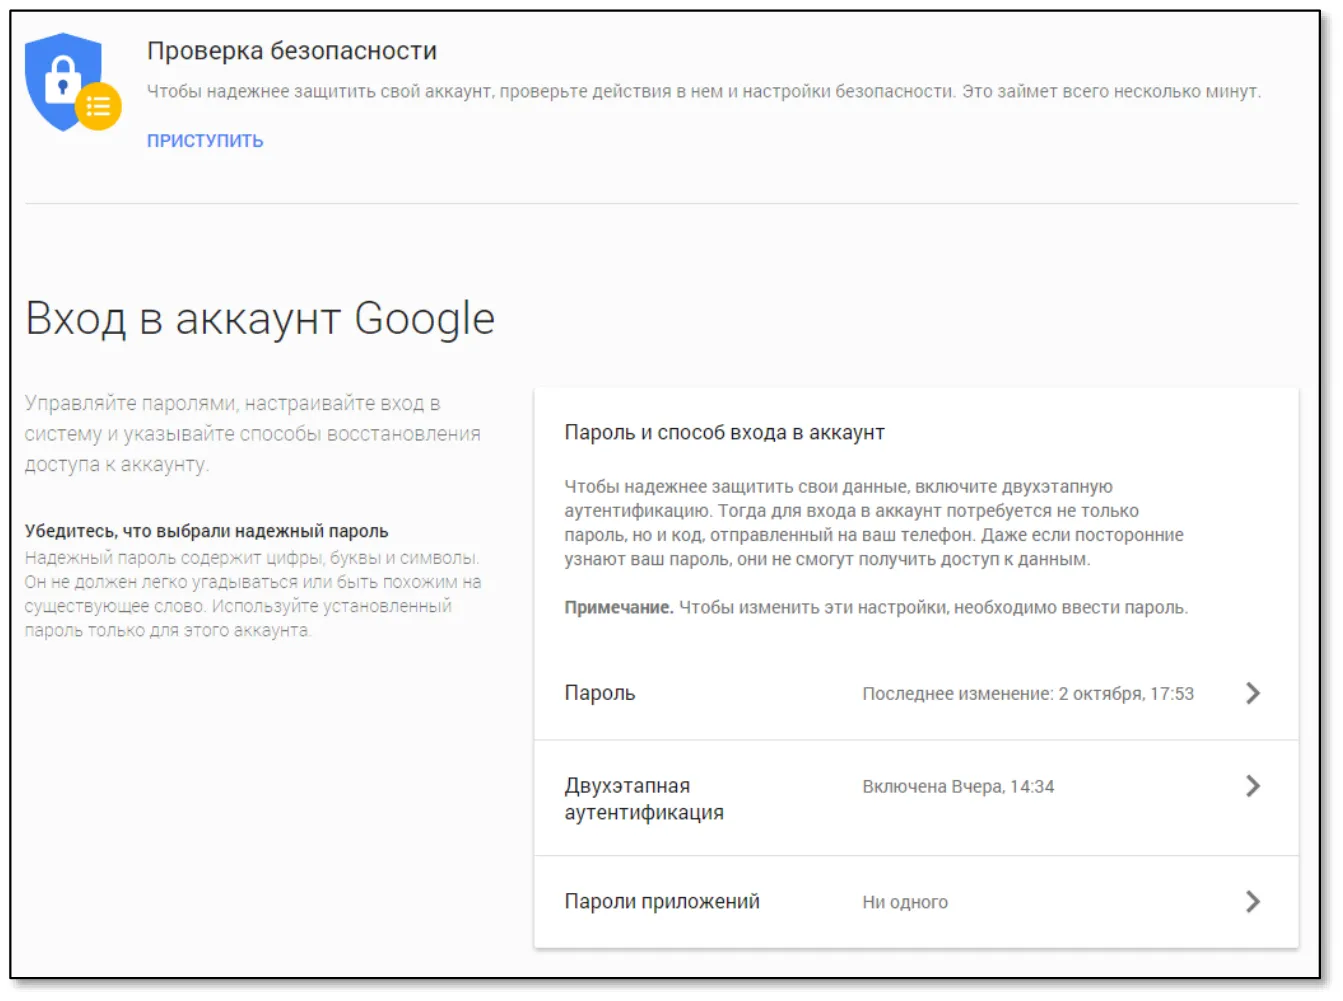This screenshot has height=1001, width=1343.
Task: Select the Пароли приложений label
Action: pyautogui.click(x=662, y=902)
